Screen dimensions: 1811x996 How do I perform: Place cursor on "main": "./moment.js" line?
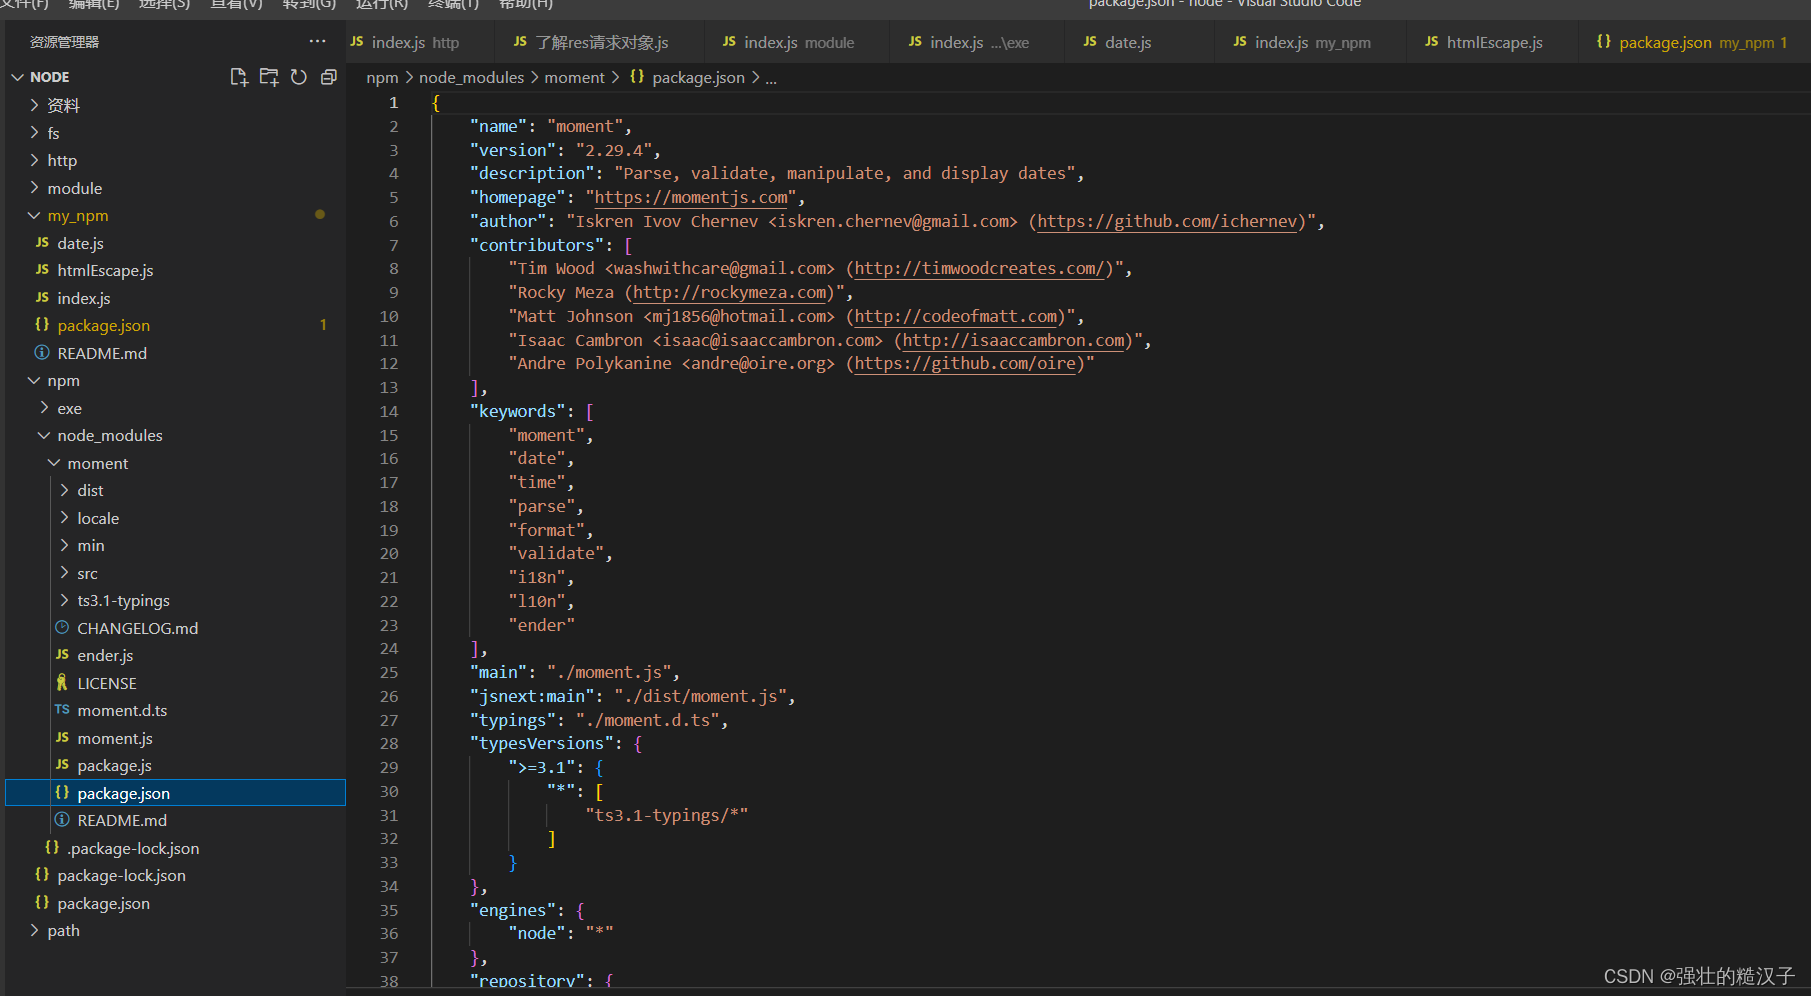coord(575,673)
